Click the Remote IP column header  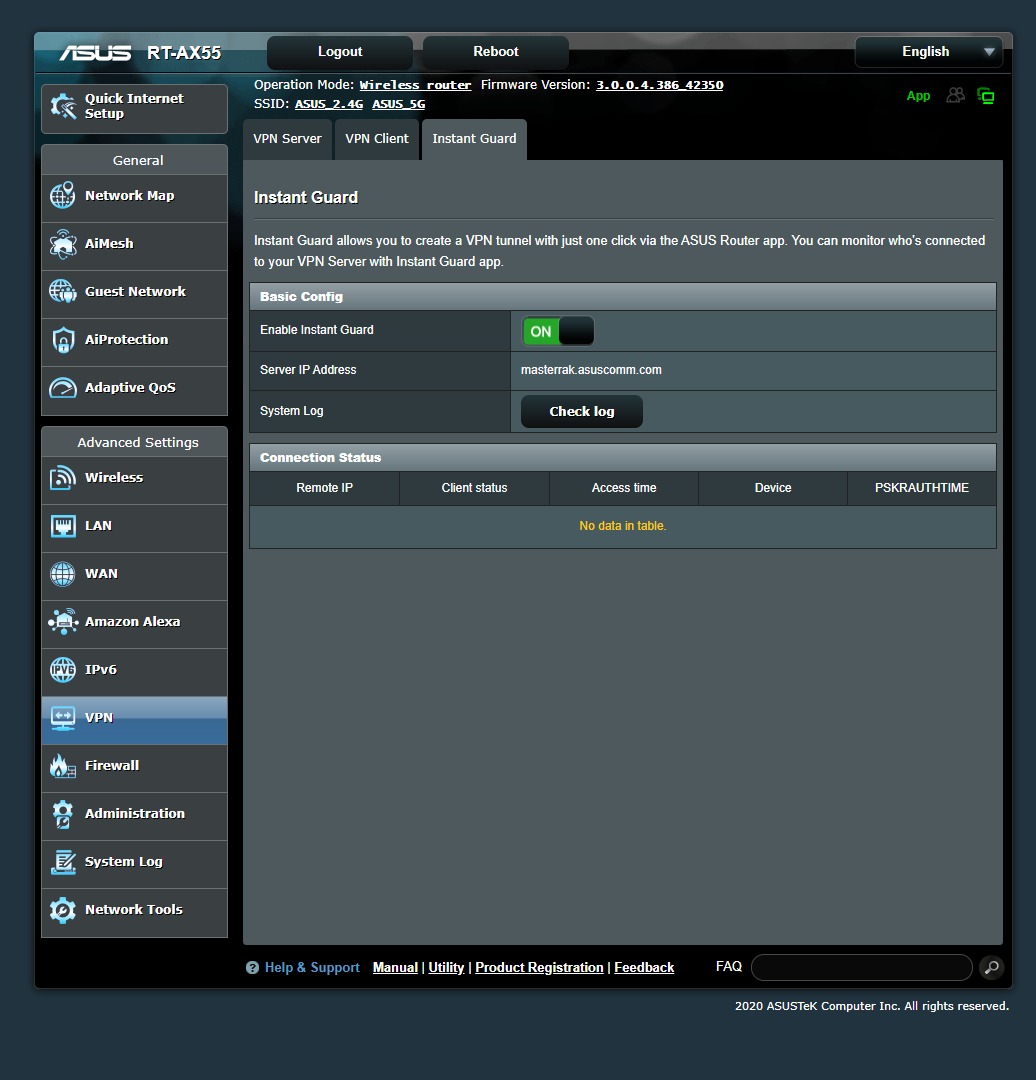click(x=324, y=488)
